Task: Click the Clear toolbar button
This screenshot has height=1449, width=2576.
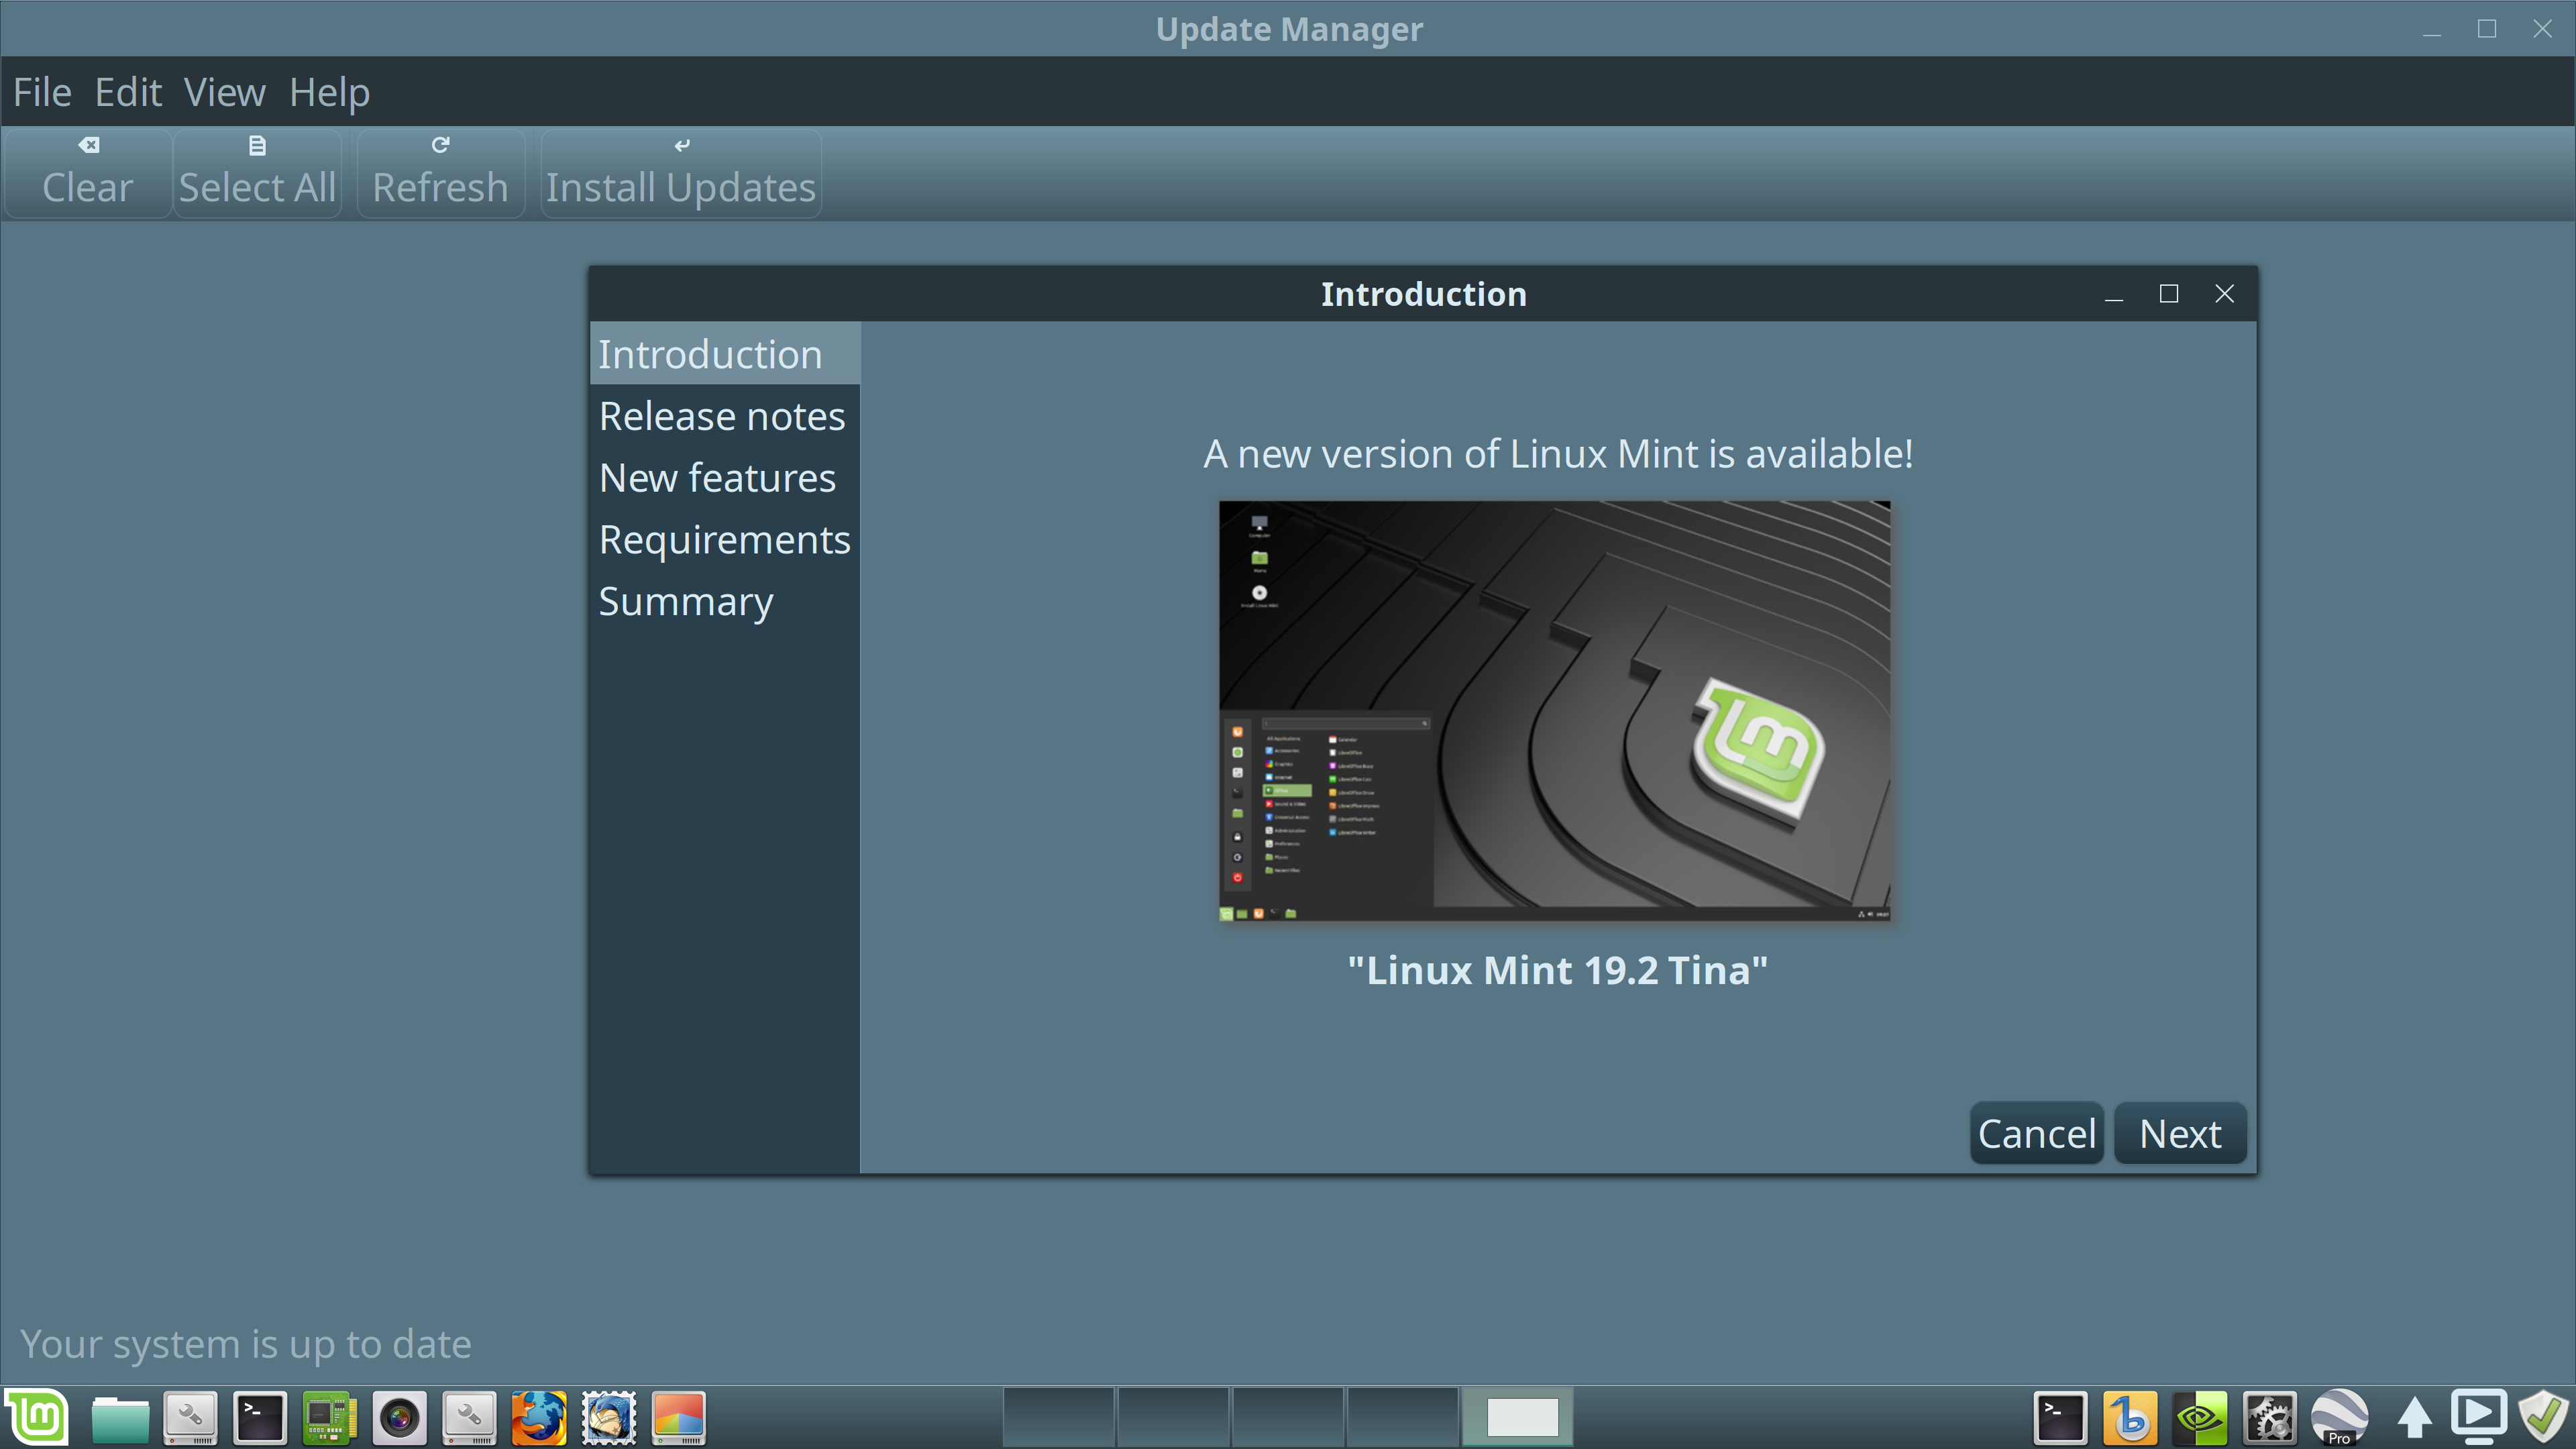Action: 88,173
